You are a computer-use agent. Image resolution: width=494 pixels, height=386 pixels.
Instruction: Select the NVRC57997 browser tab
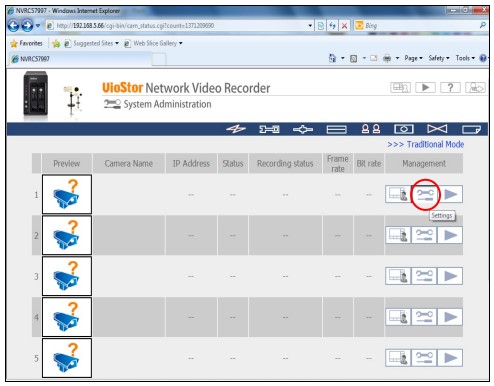click(80, 59)
